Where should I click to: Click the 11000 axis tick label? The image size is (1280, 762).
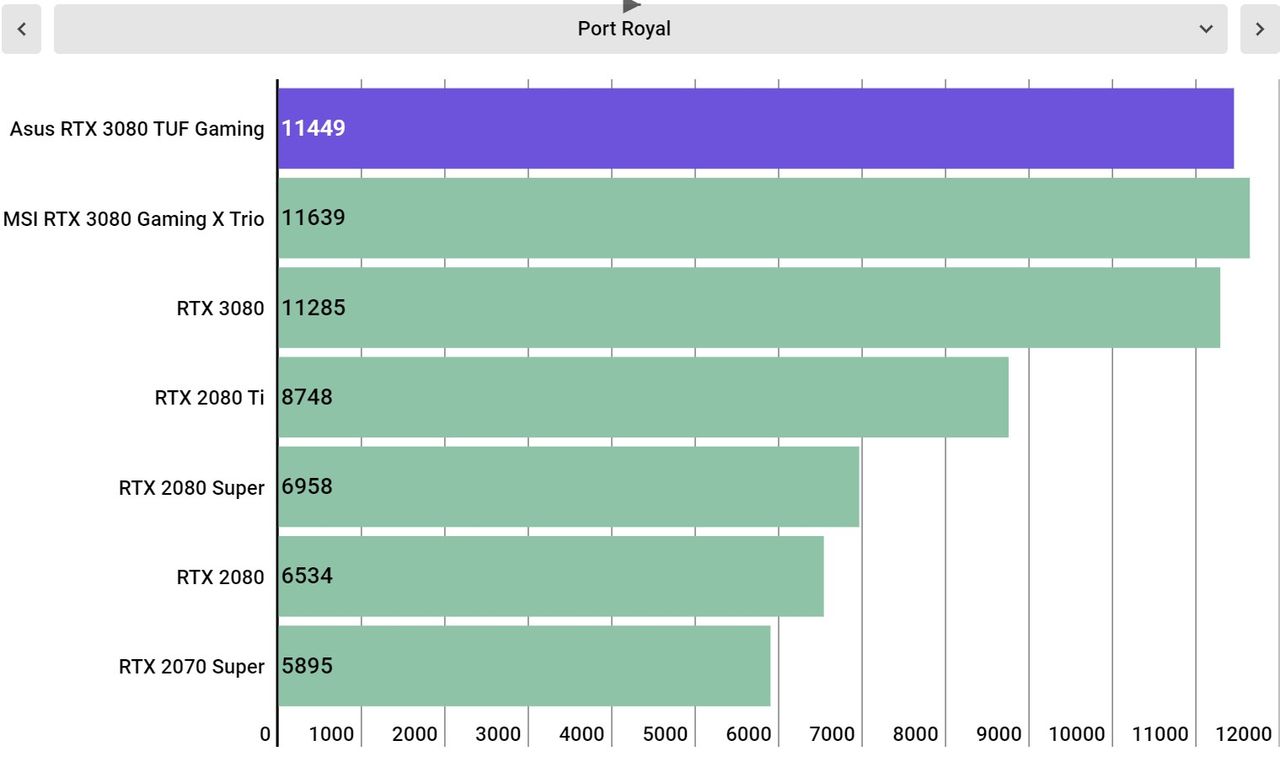point(1160,735)
